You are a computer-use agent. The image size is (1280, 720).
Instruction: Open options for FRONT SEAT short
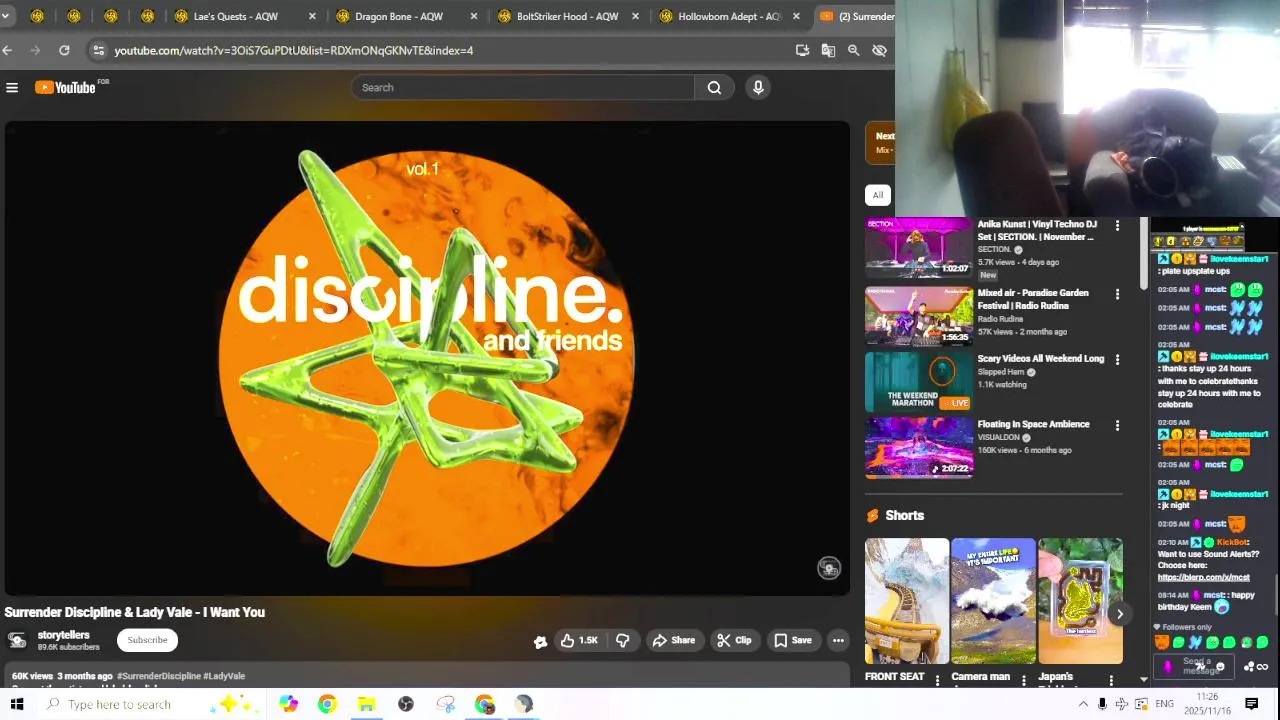point(937,681)
